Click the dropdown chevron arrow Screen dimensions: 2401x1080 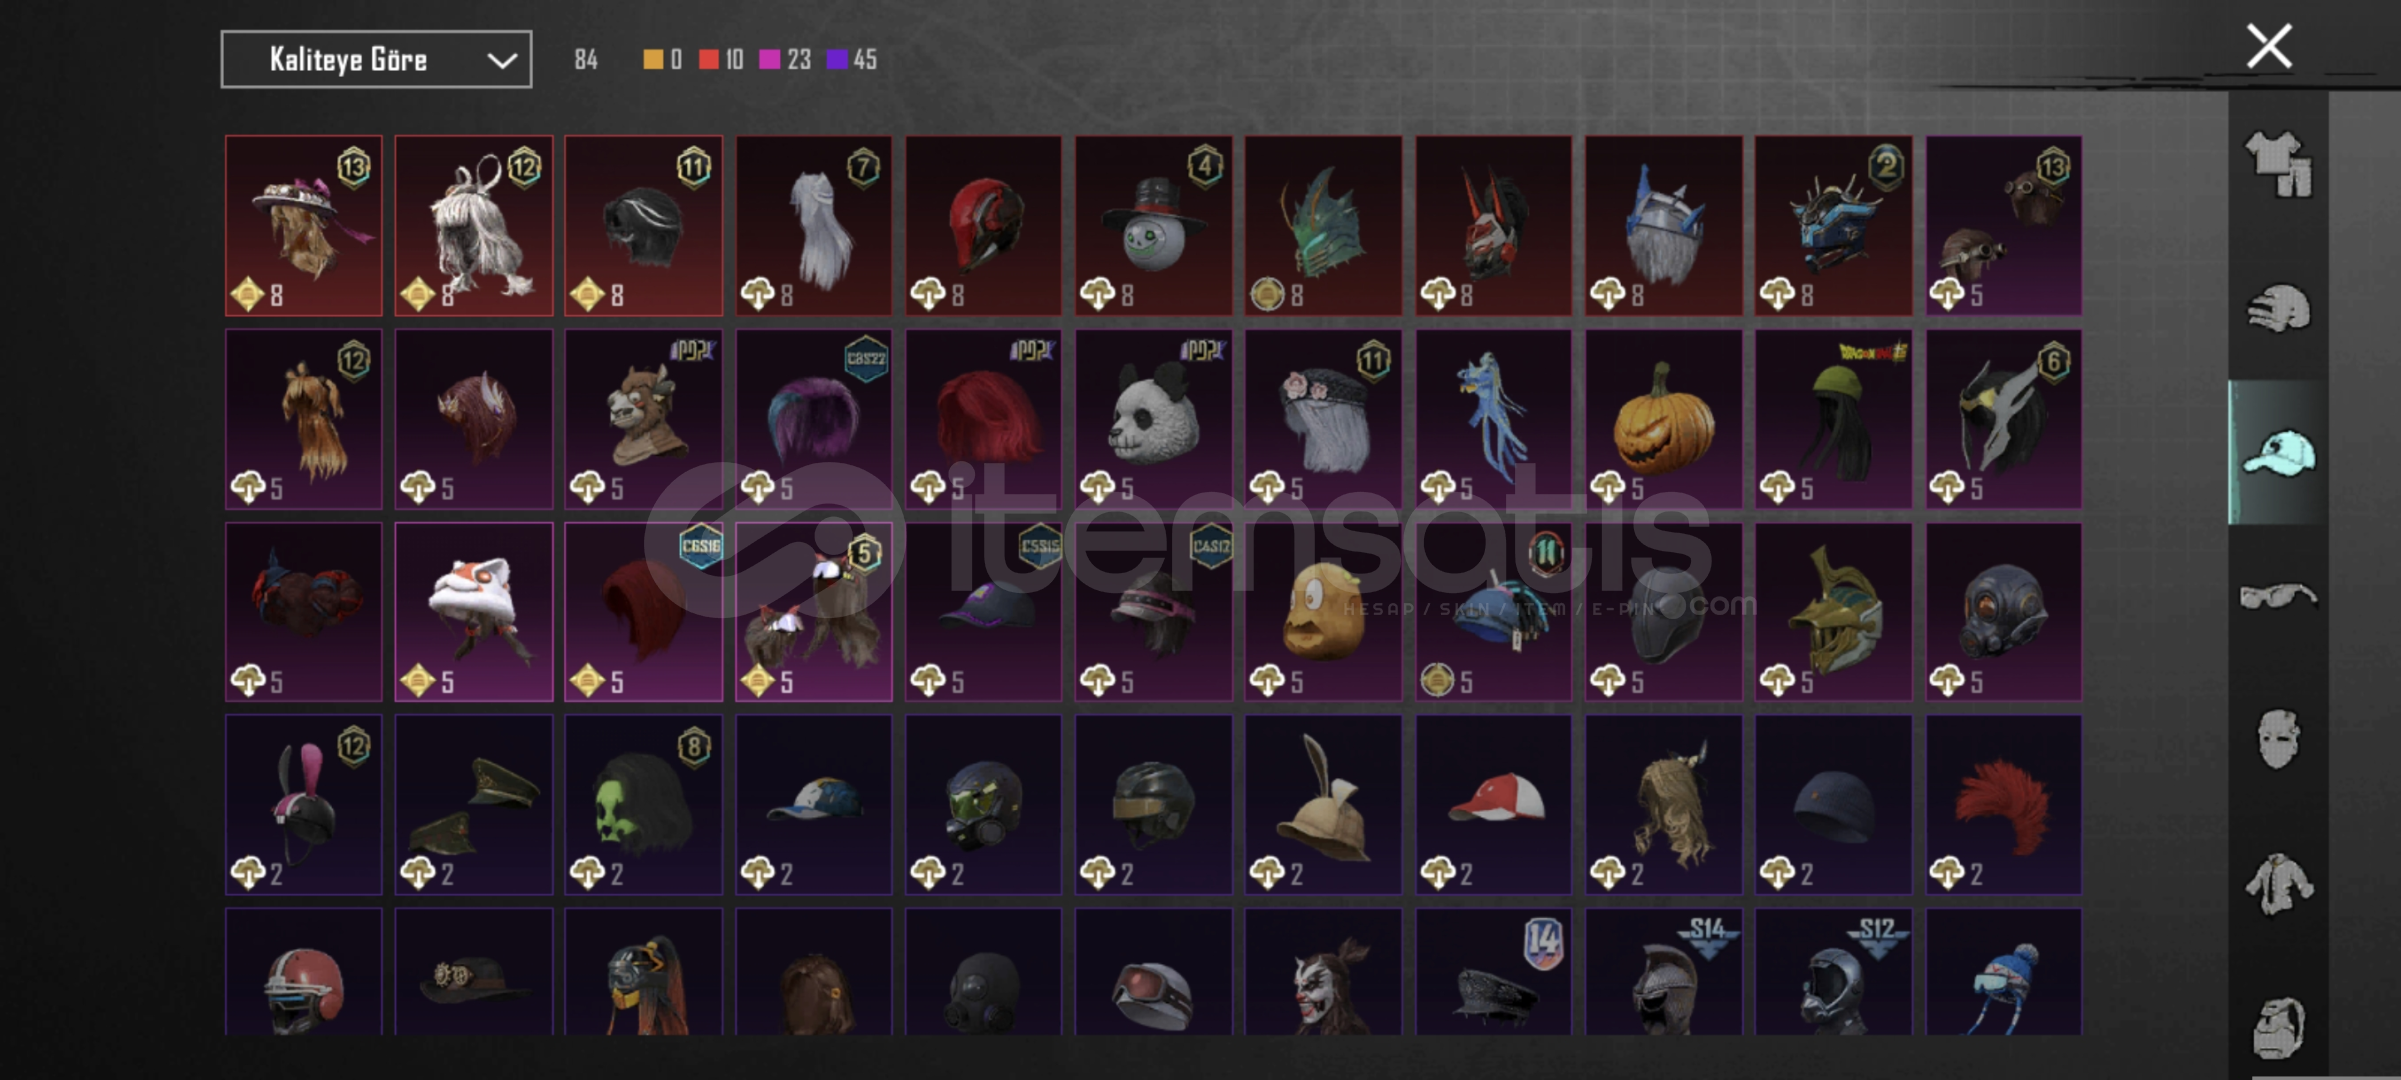tap(501, 61)
